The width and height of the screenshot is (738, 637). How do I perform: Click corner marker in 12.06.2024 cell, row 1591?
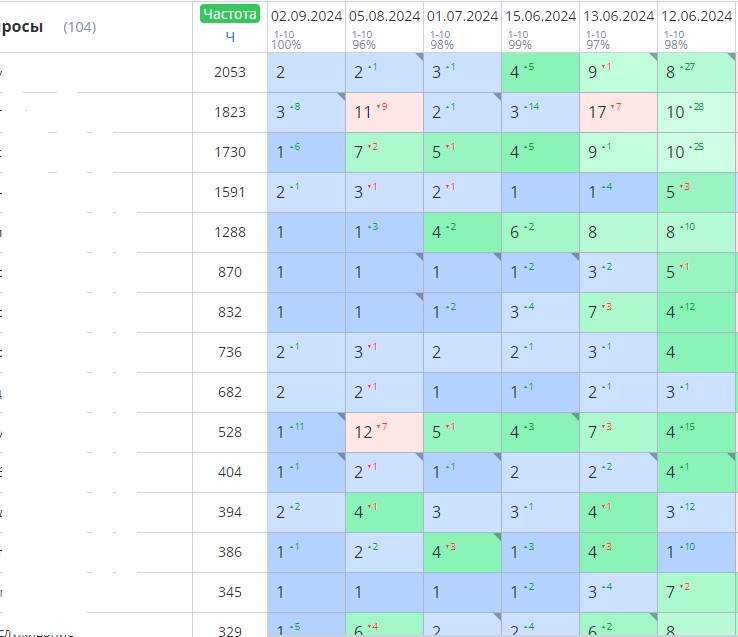[x=732, y=176]
